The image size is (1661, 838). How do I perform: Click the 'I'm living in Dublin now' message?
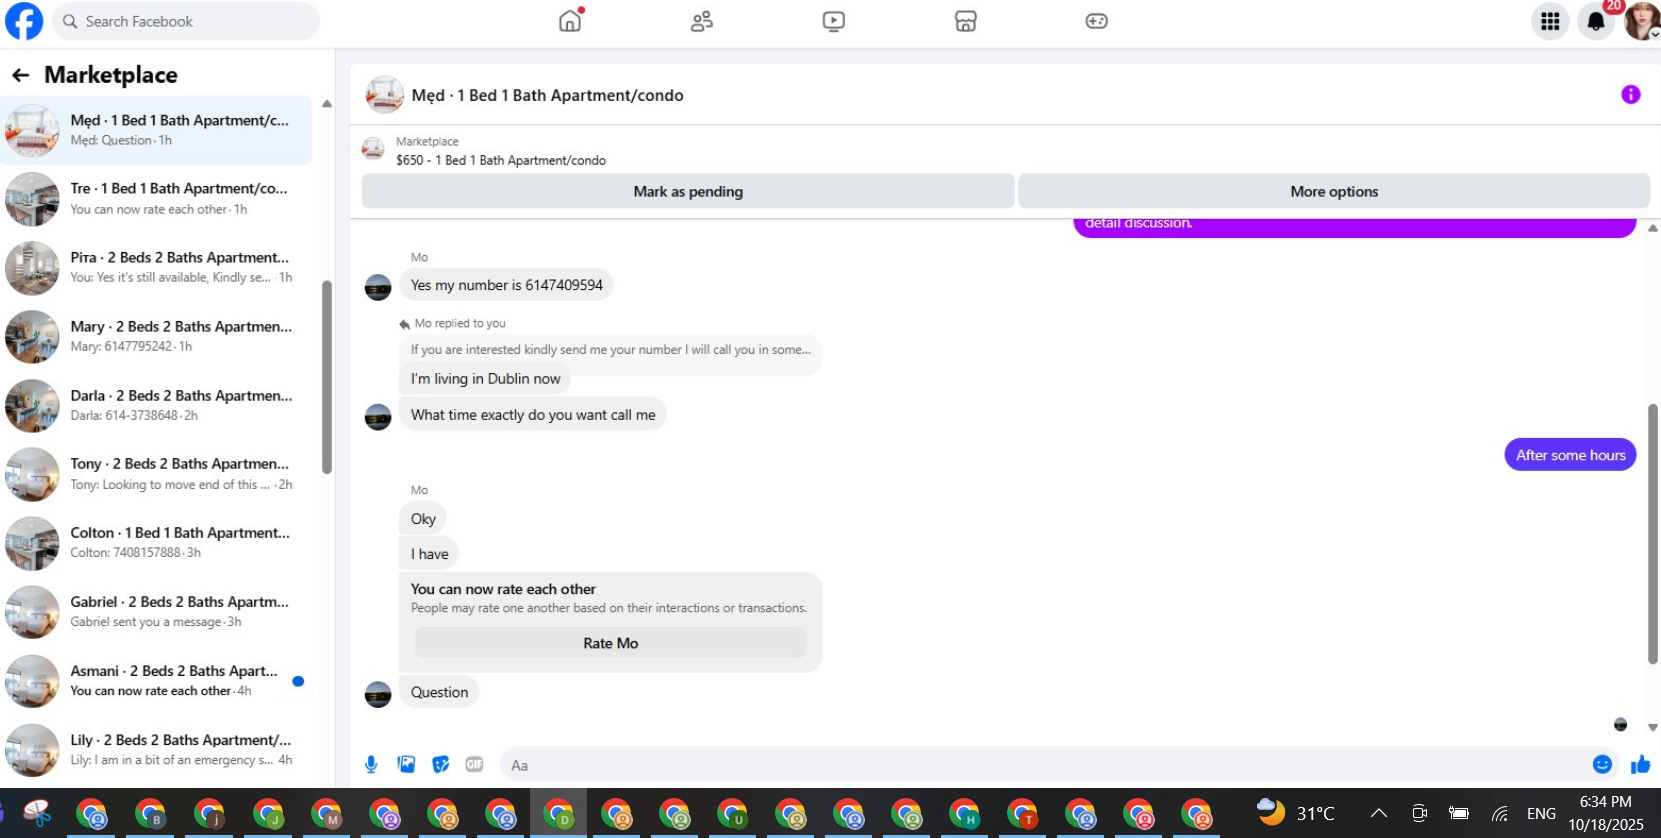pos(485,379)
